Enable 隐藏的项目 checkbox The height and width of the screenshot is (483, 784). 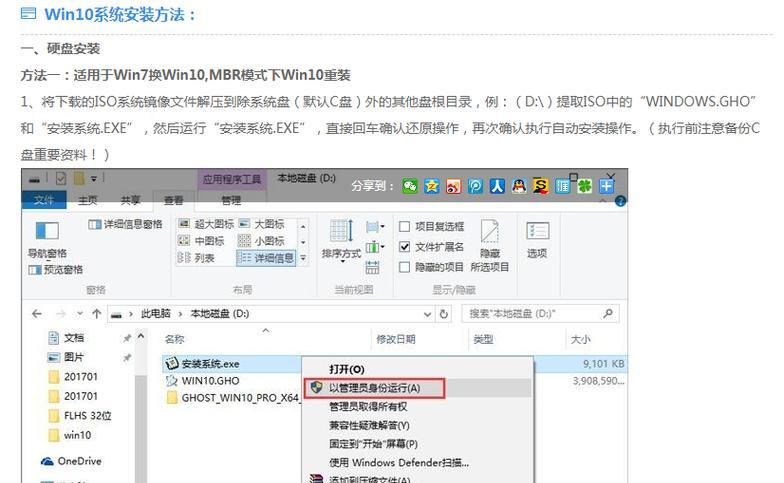(x=404, y=268)
